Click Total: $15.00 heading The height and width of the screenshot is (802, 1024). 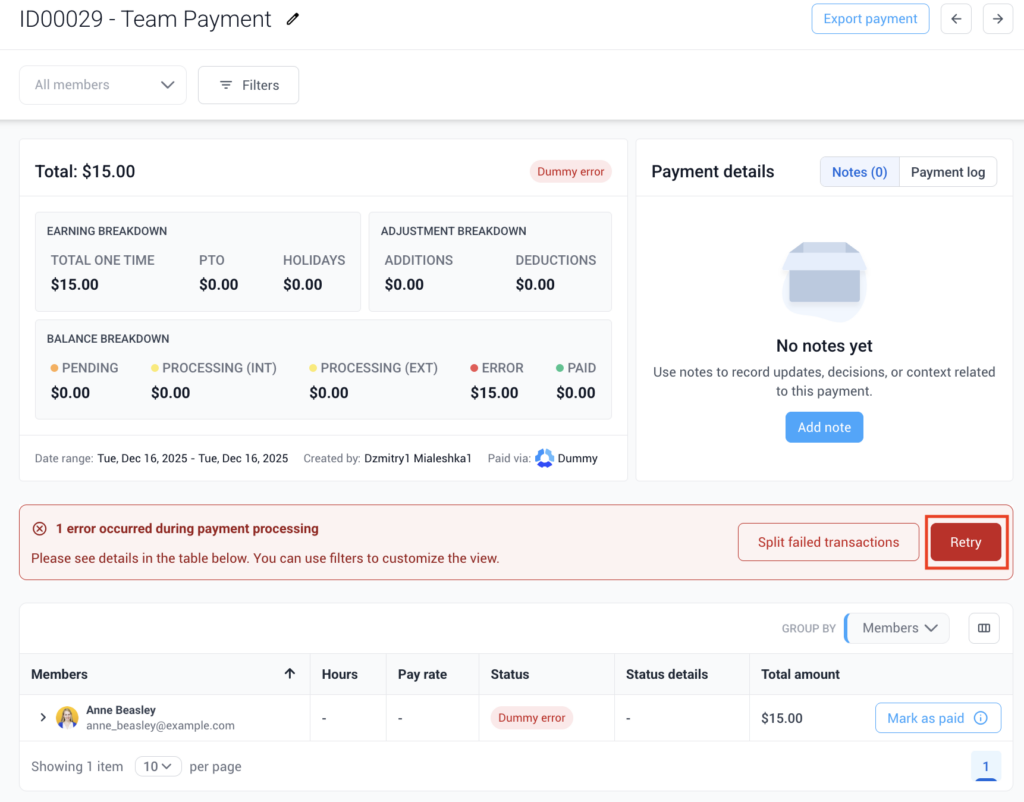coord(85,171)
